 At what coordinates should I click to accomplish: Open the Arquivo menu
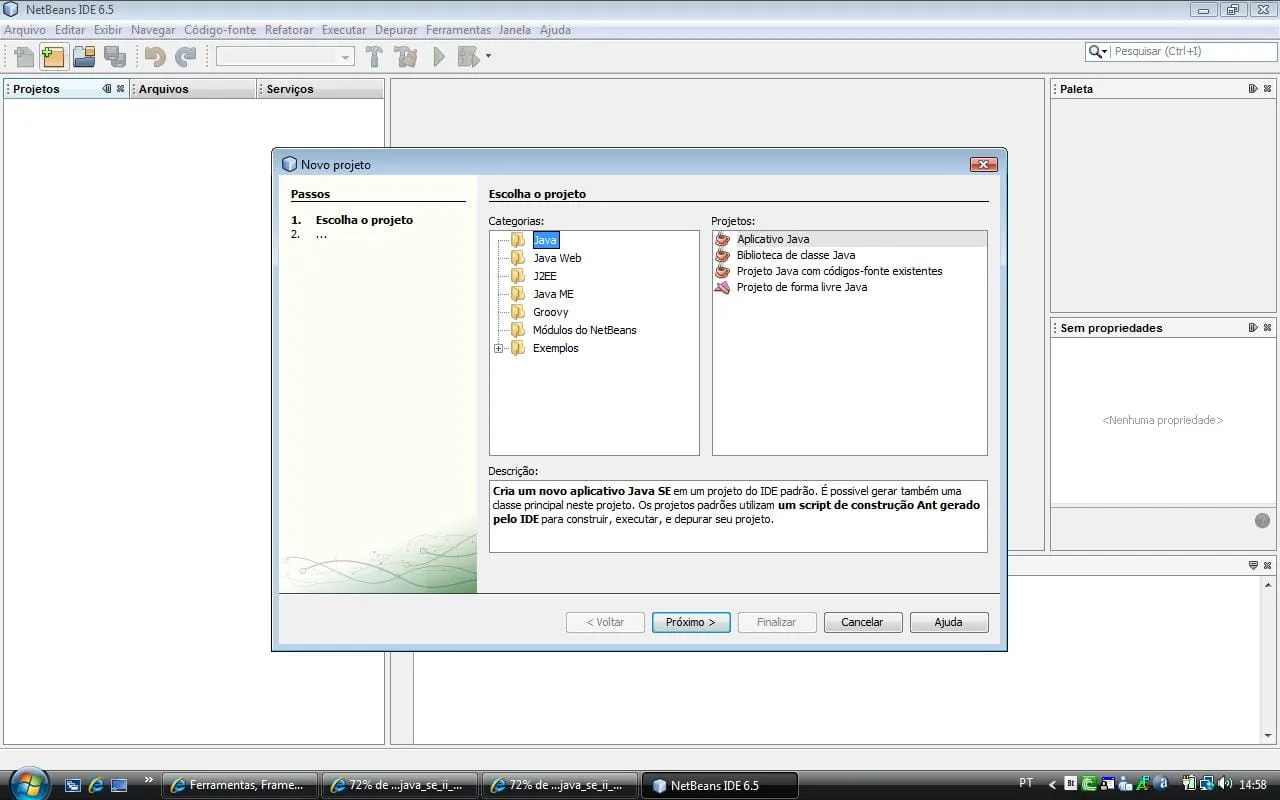click(25, 30)
